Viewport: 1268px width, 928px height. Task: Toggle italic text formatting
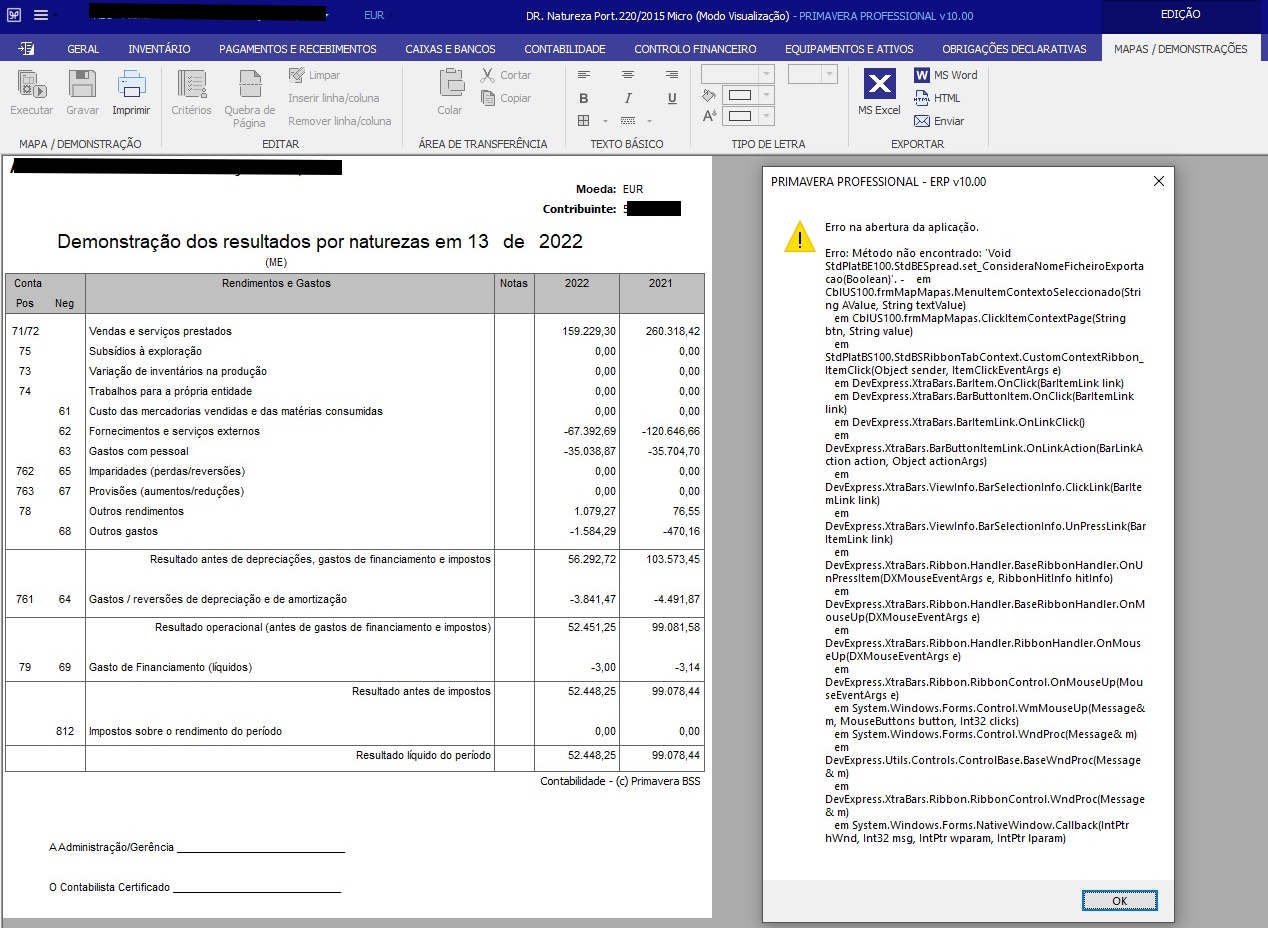coord(628,98)
